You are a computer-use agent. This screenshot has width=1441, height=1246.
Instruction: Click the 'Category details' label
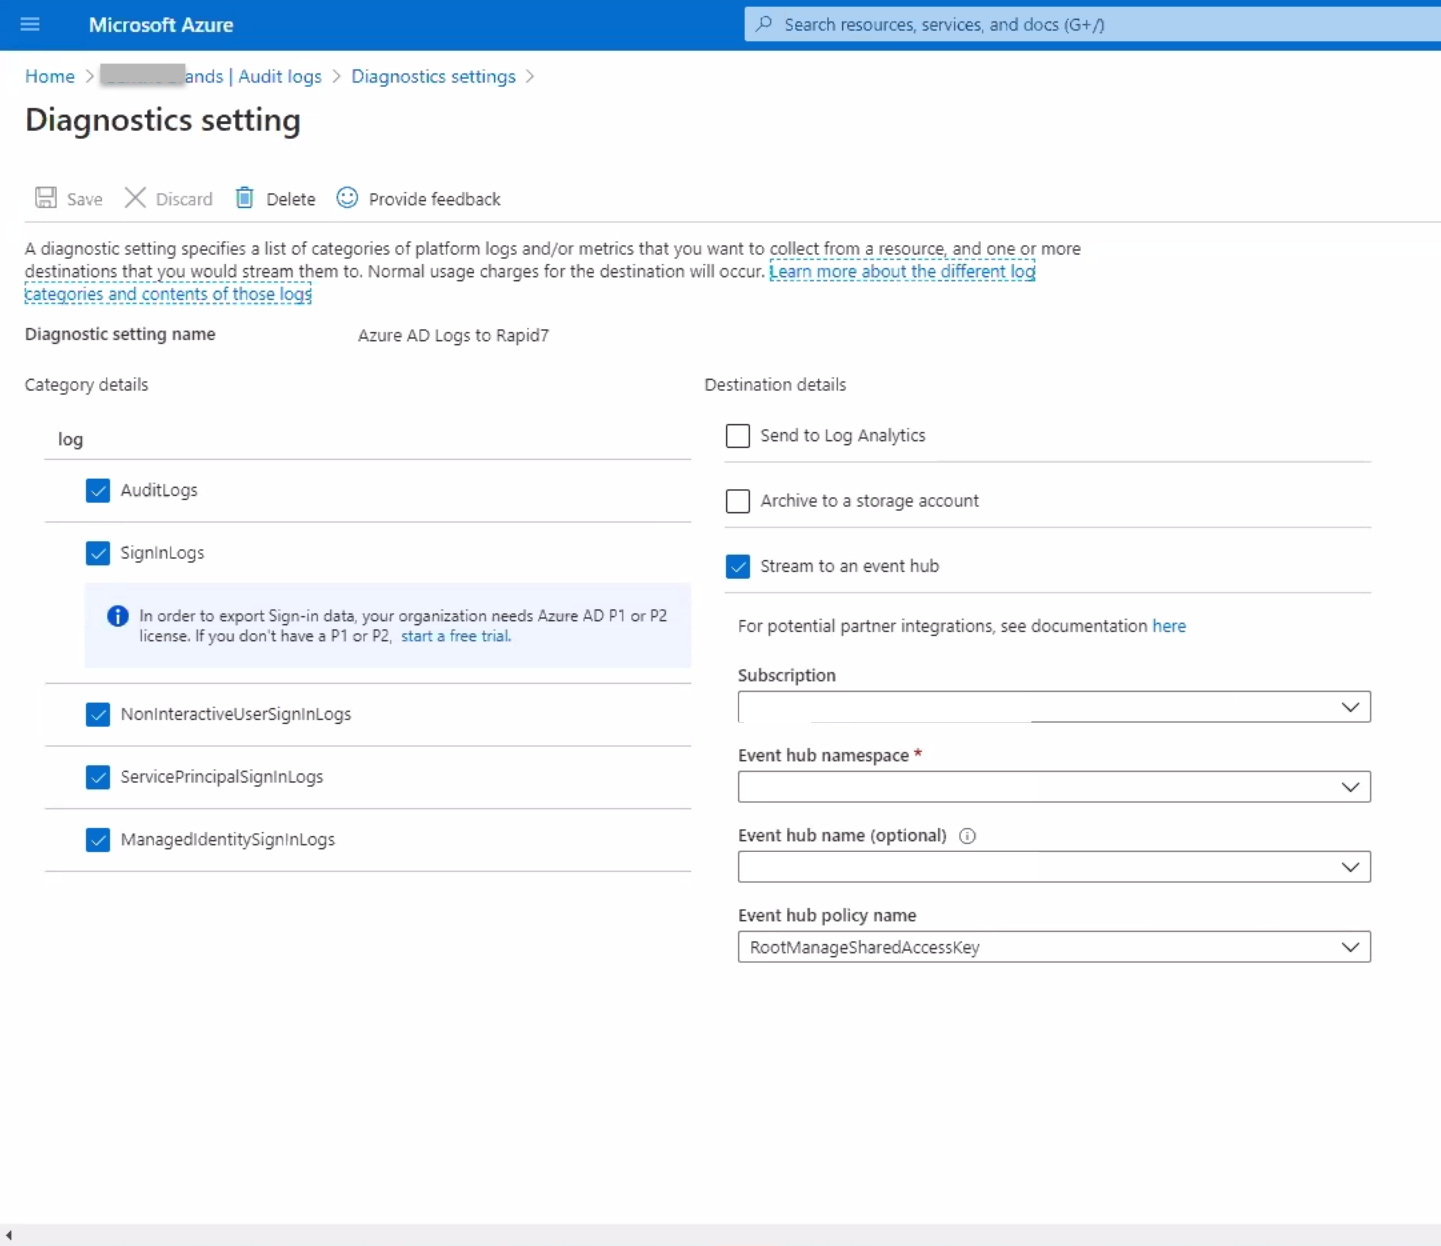(x=86, y=385)
